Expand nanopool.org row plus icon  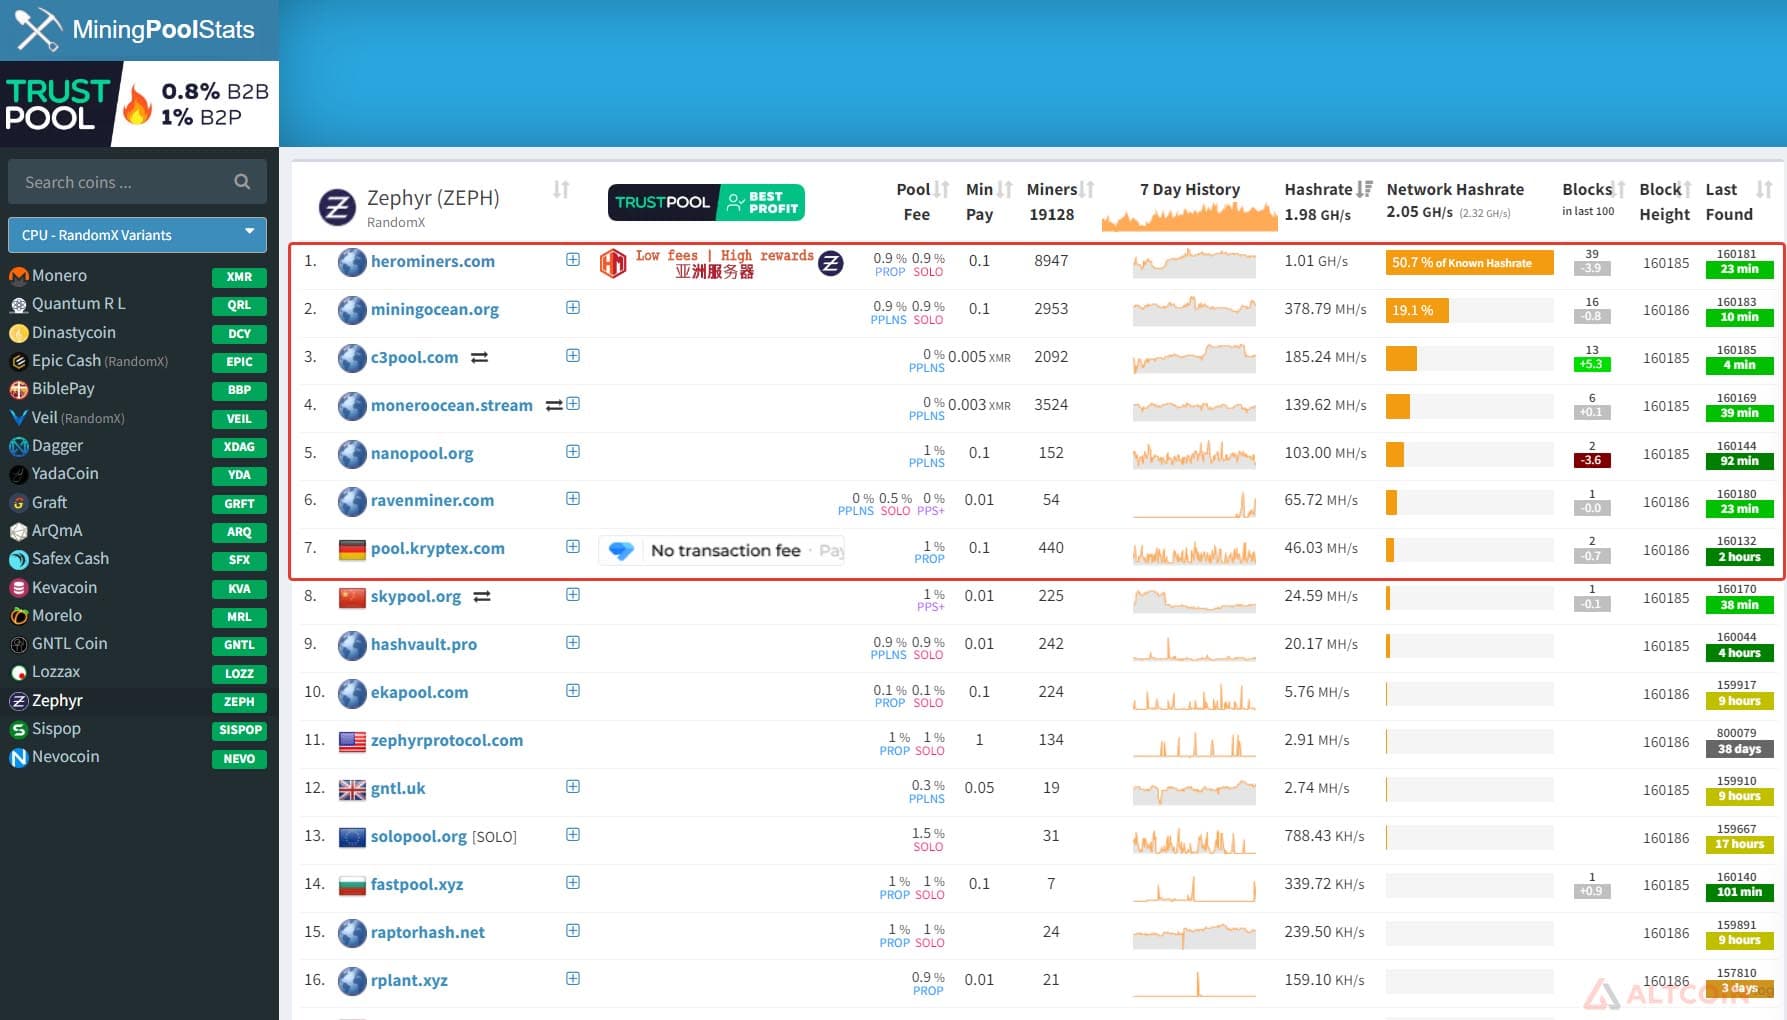pos(573,451)
